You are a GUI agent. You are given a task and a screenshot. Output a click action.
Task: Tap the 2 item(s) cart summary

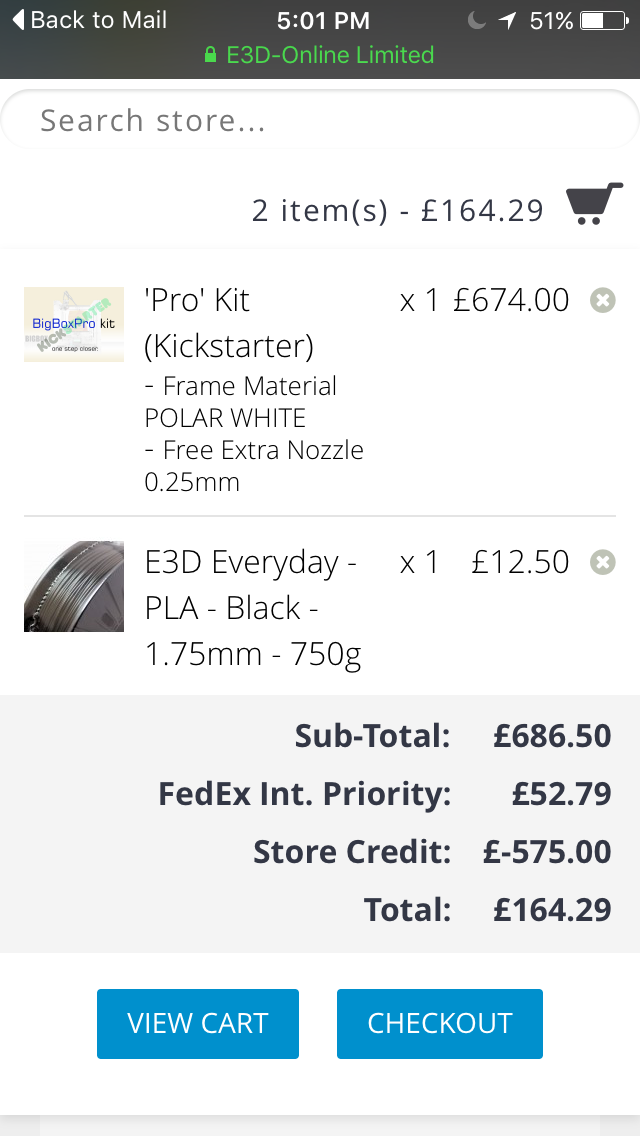tap(397, 210)
